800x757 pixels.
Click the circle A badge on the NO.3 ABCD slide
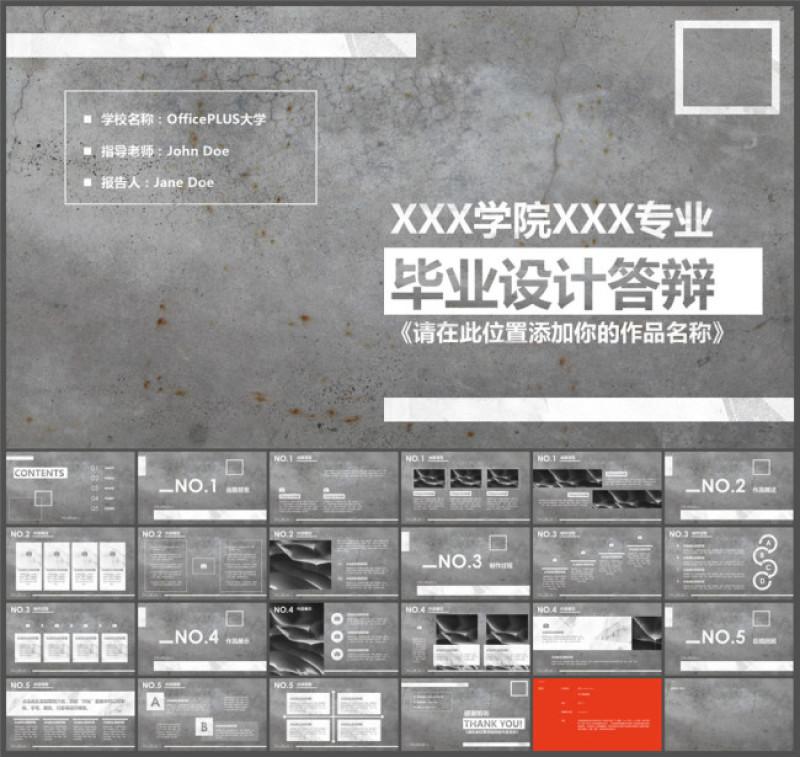point(768,542)
